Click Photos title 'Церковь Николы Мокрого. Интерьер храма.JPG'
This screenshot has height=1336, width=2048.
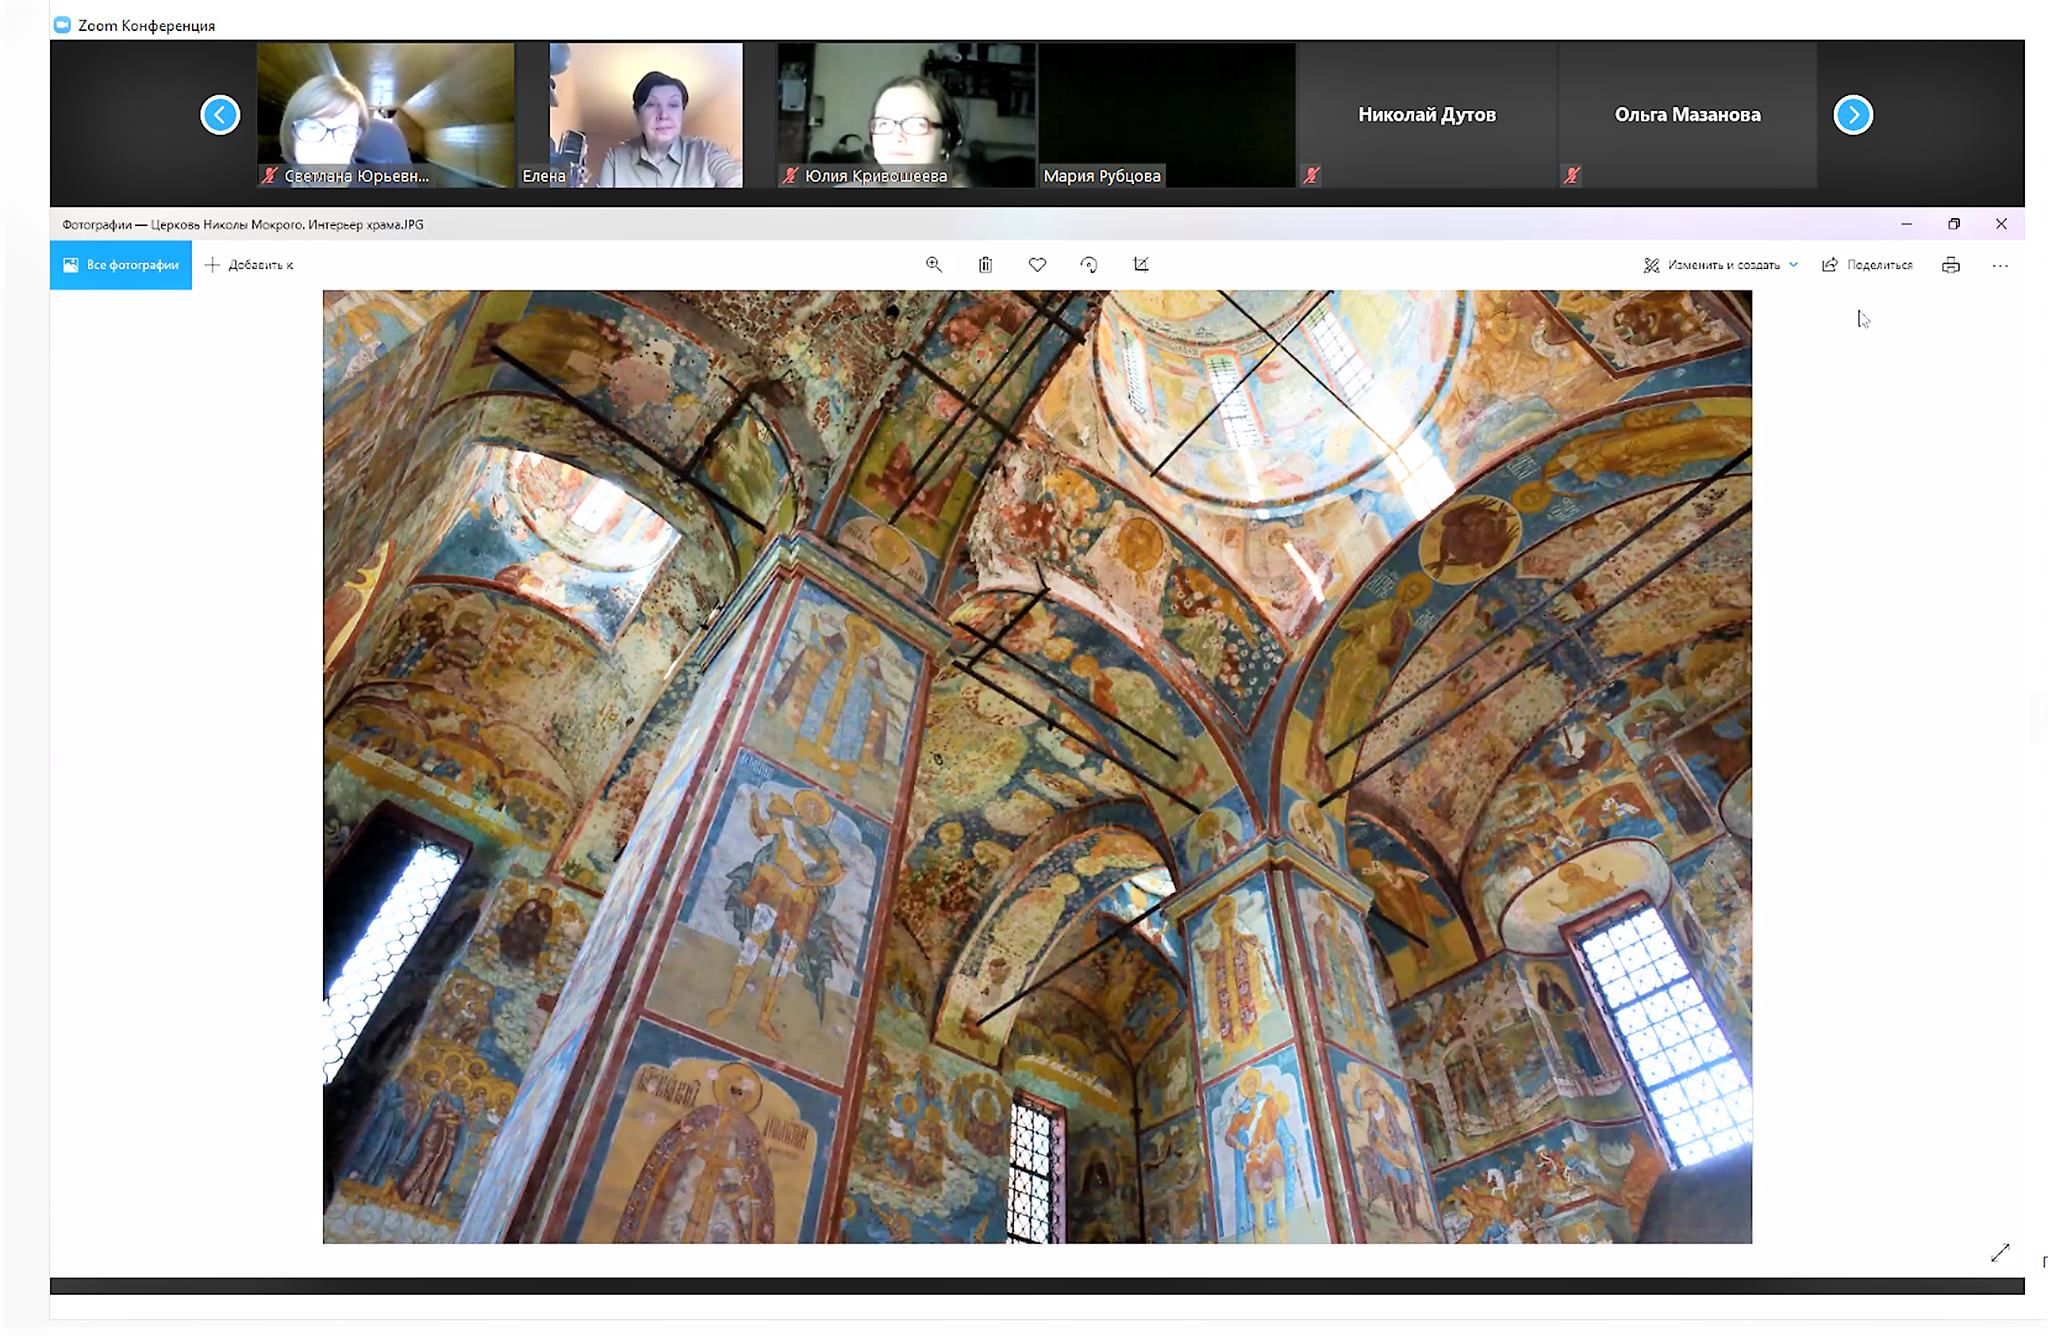(287, 225)
